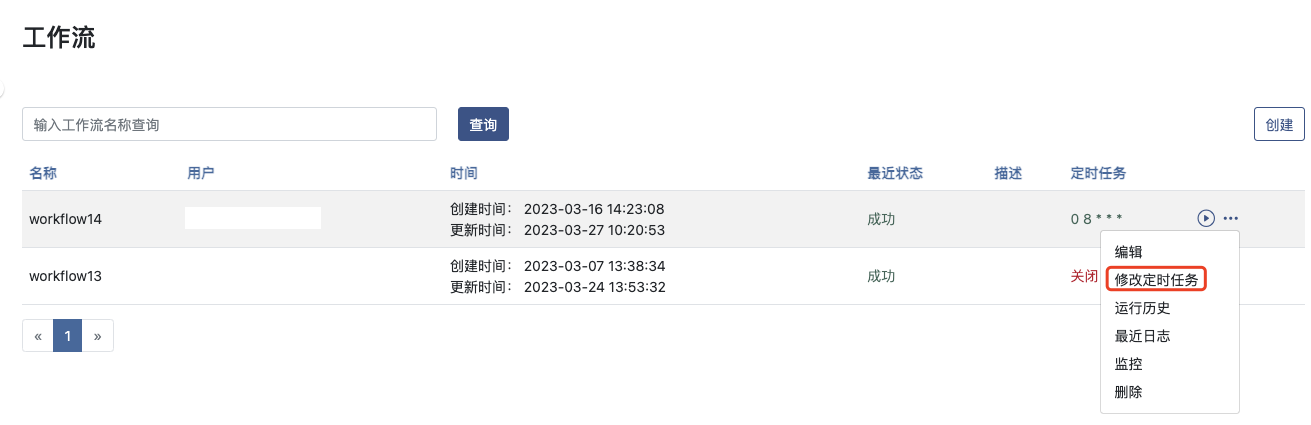Click the 时间 column header
Screen dimensions: 1311x425
pyautogui.click(x=464, y=173)
